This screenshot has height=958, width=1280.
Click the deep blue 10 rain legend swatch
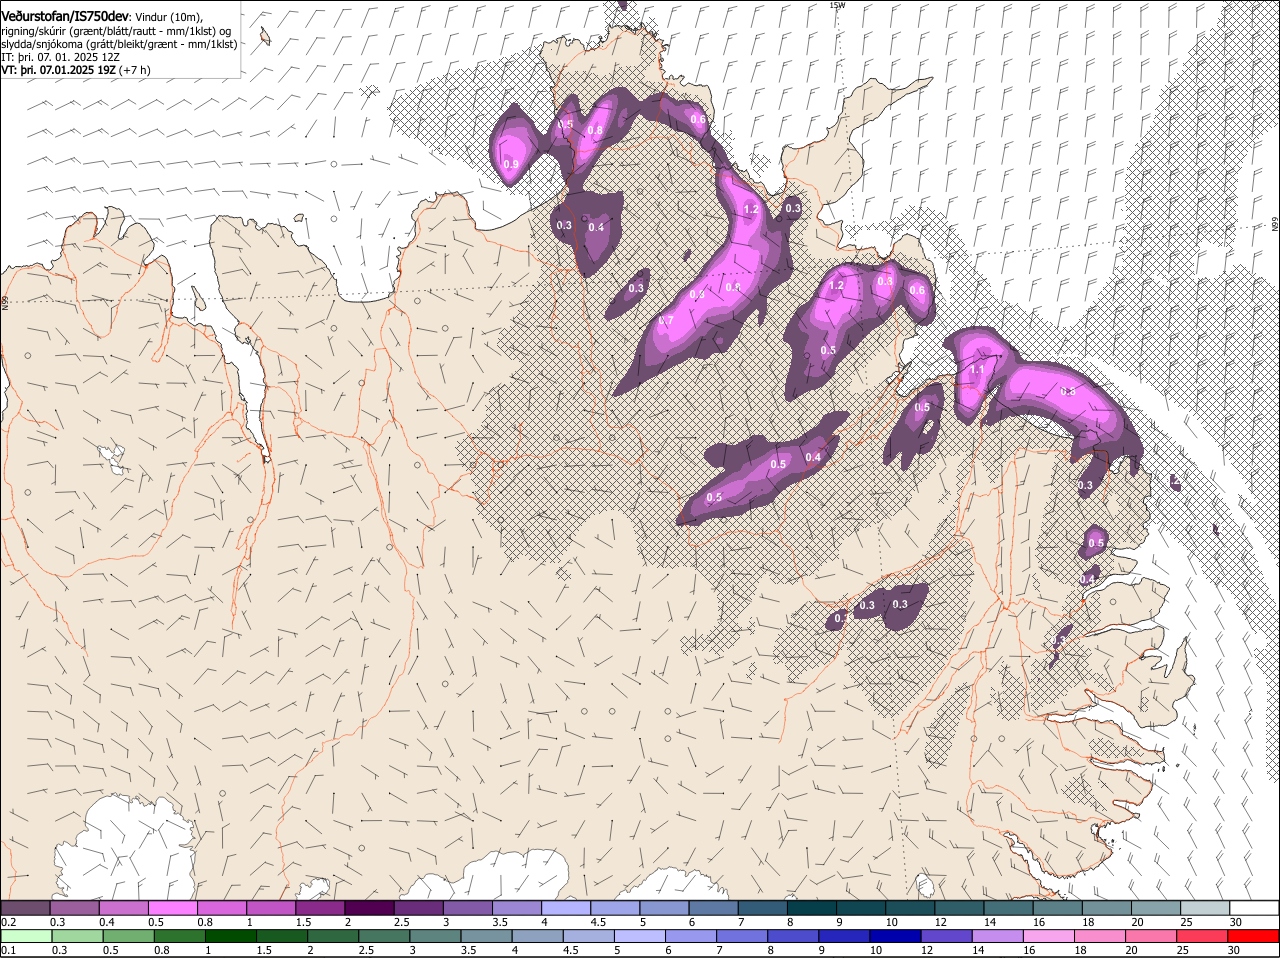pos(895,936)
